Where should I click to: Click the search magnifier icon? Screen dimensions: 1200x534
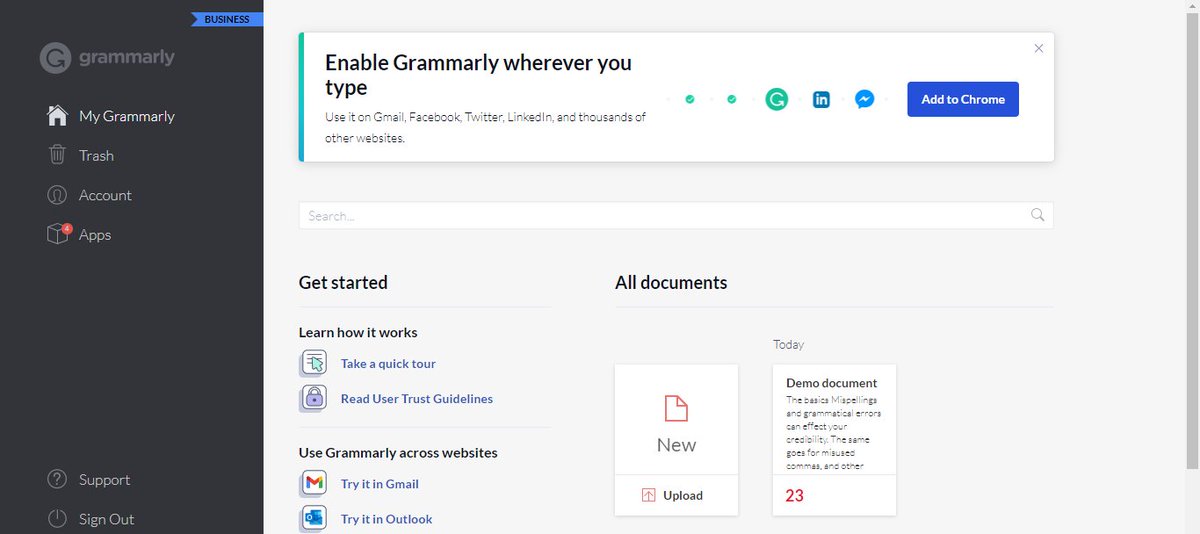[x=1037, y=215]
